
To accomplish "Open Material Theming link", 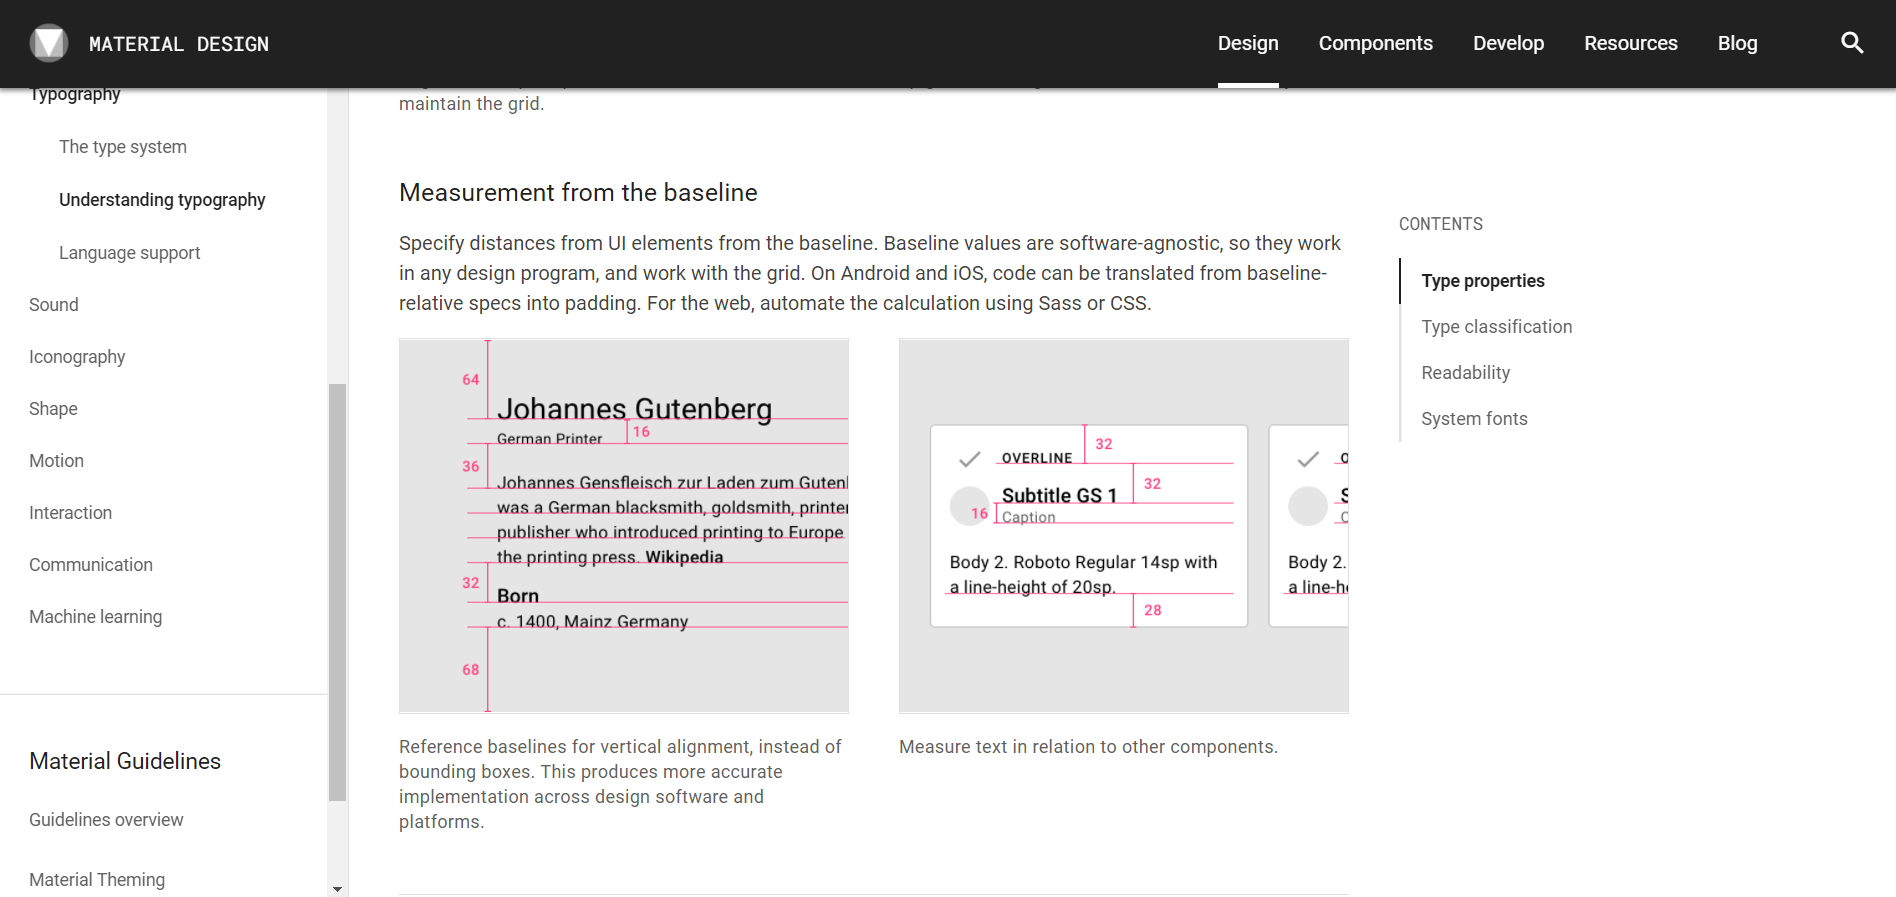I will [x=97, y=880].
